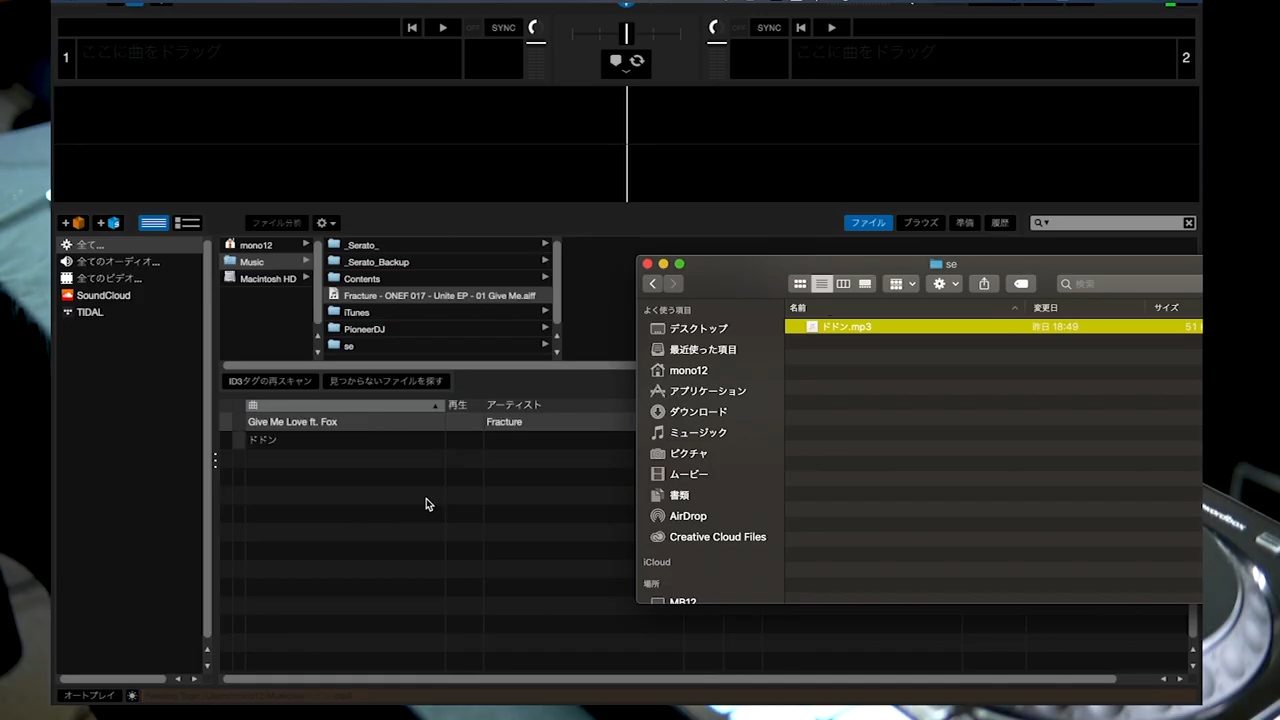Expand the _Serato_ folder arrow
This screenshot has width=1280, height=720.
pyautogui.click(x=545, y=244)
